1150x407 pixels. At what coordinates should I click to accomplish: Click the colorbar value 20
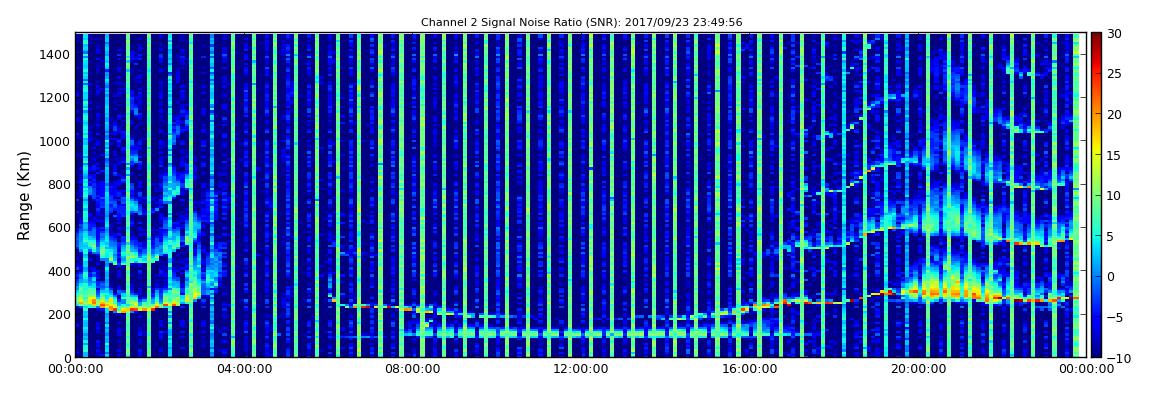pos(1115,114)
